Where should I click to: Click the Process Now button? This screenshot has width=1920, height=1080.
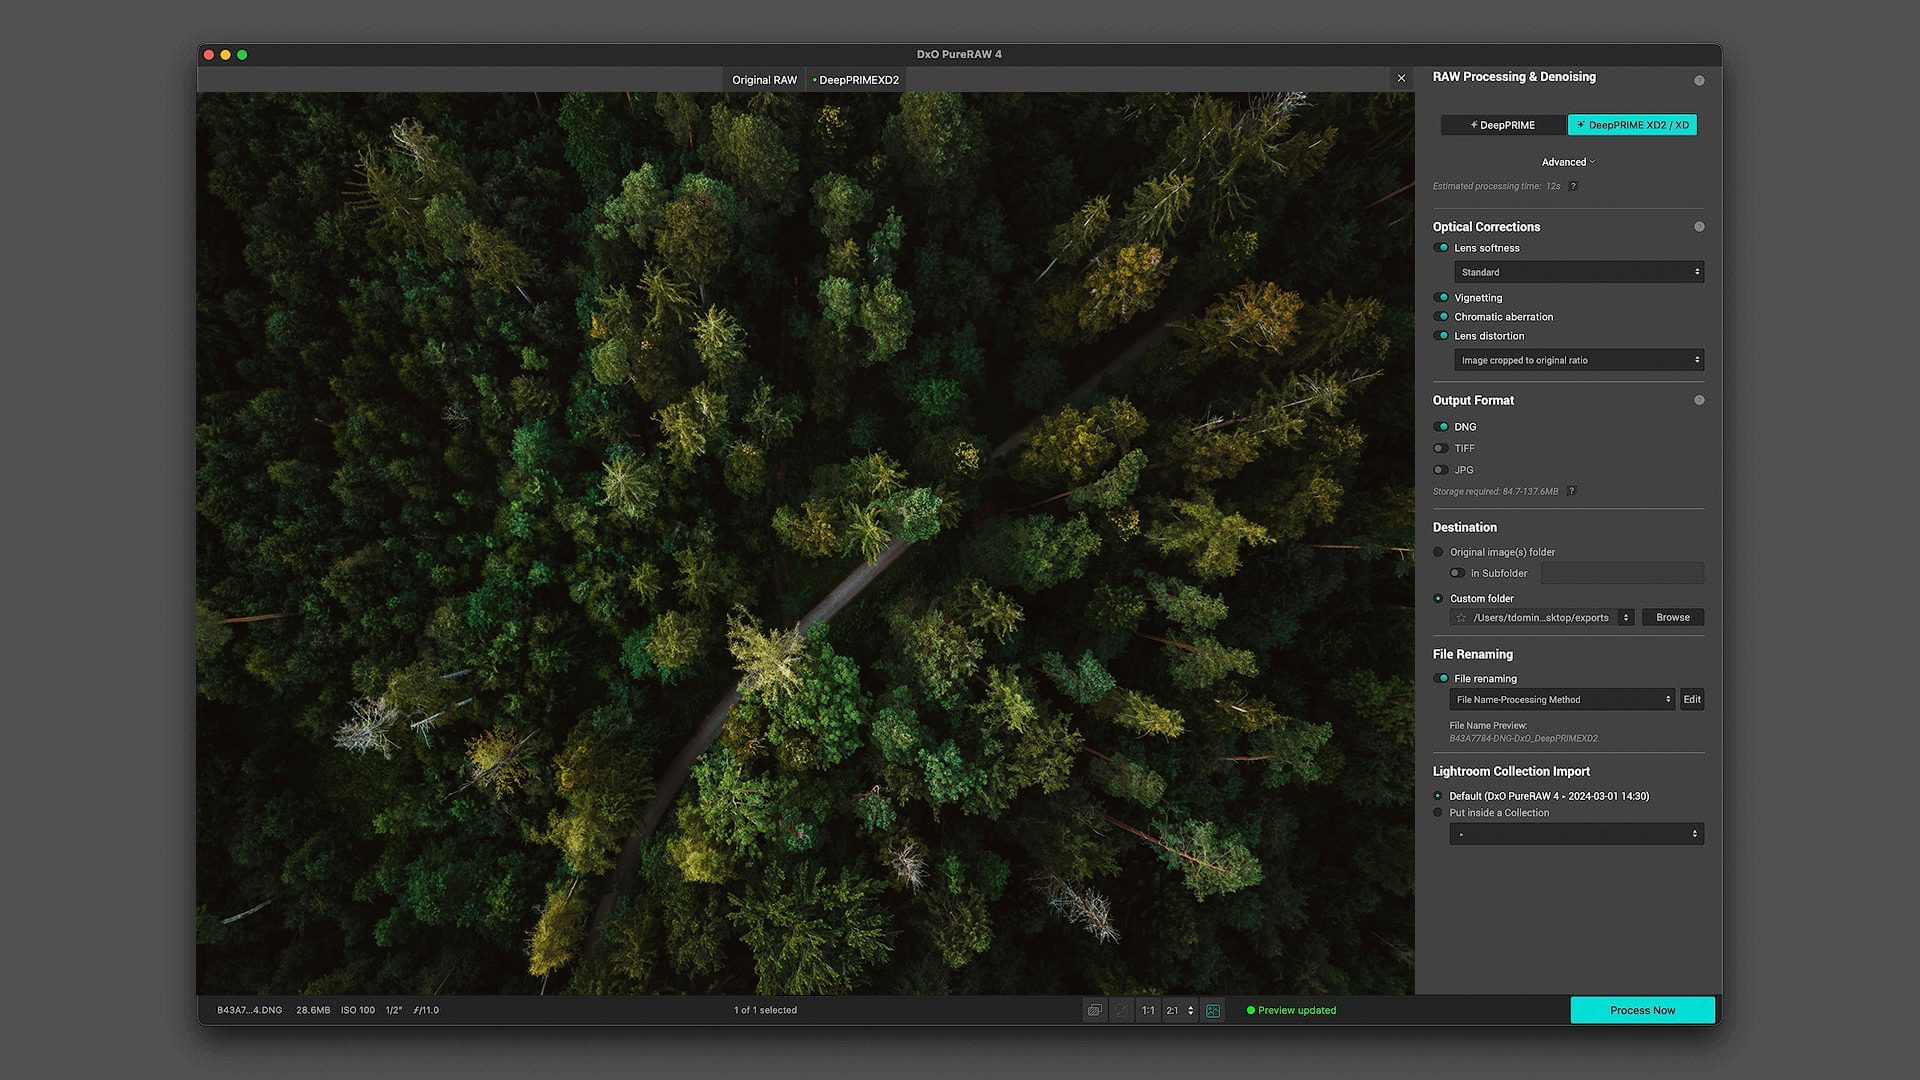pyautogui.click(x=1643, y=1010)
